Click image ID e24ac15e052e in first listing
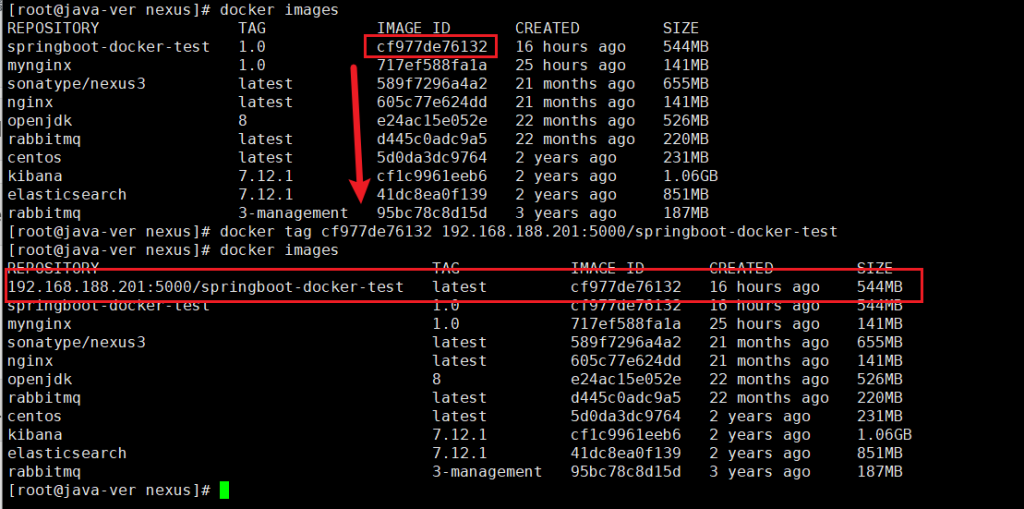Screen dimensions: 1024x509 432,121
